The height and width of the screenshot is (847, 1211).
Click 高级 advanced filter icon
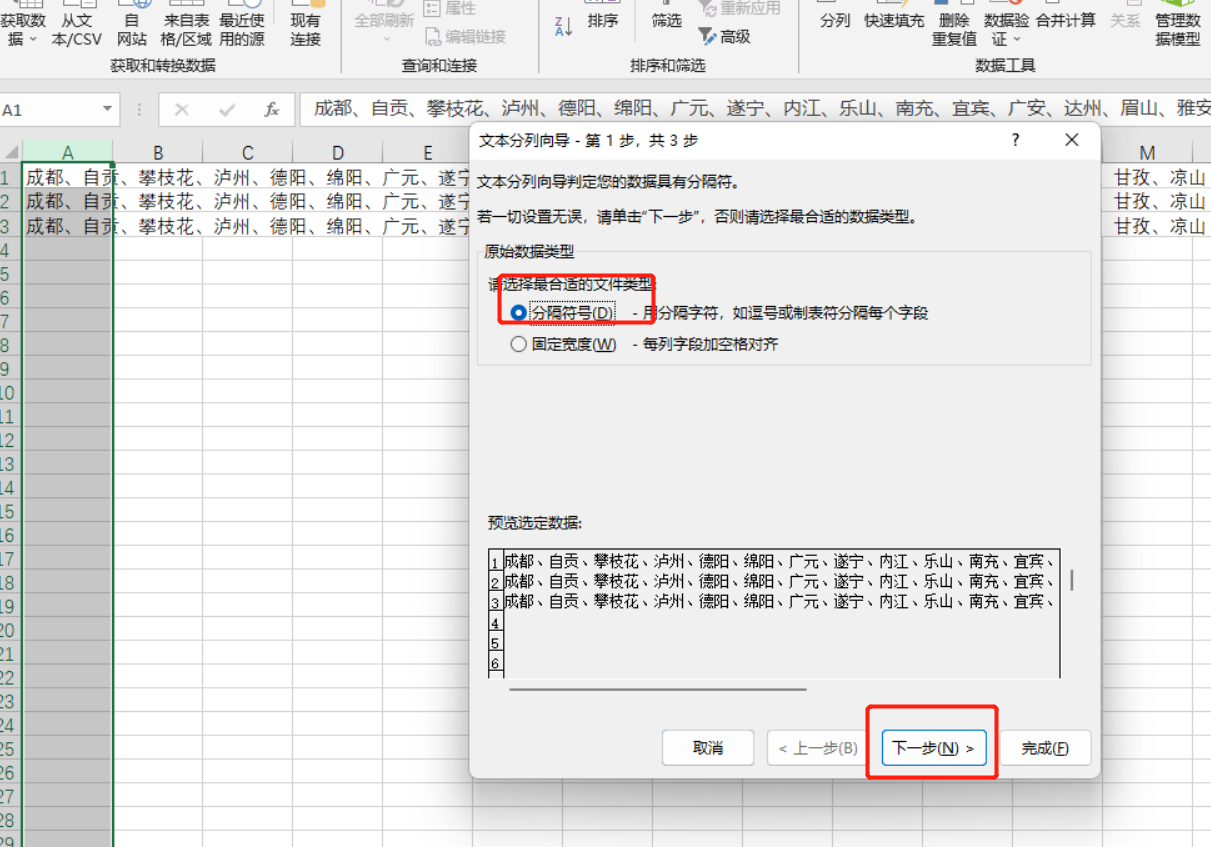tap(724, 37)
